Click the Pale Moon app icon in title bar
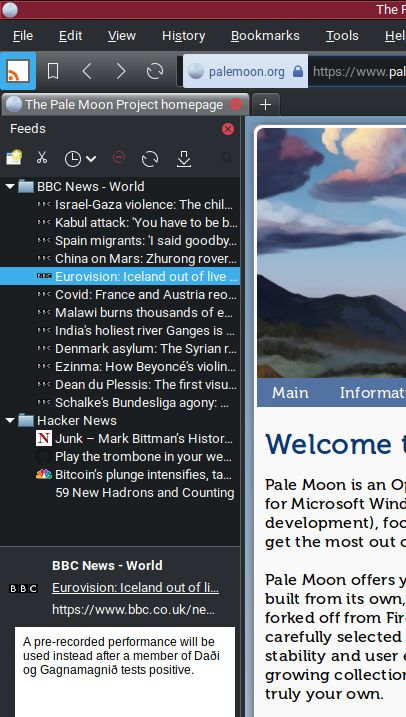 10,10
